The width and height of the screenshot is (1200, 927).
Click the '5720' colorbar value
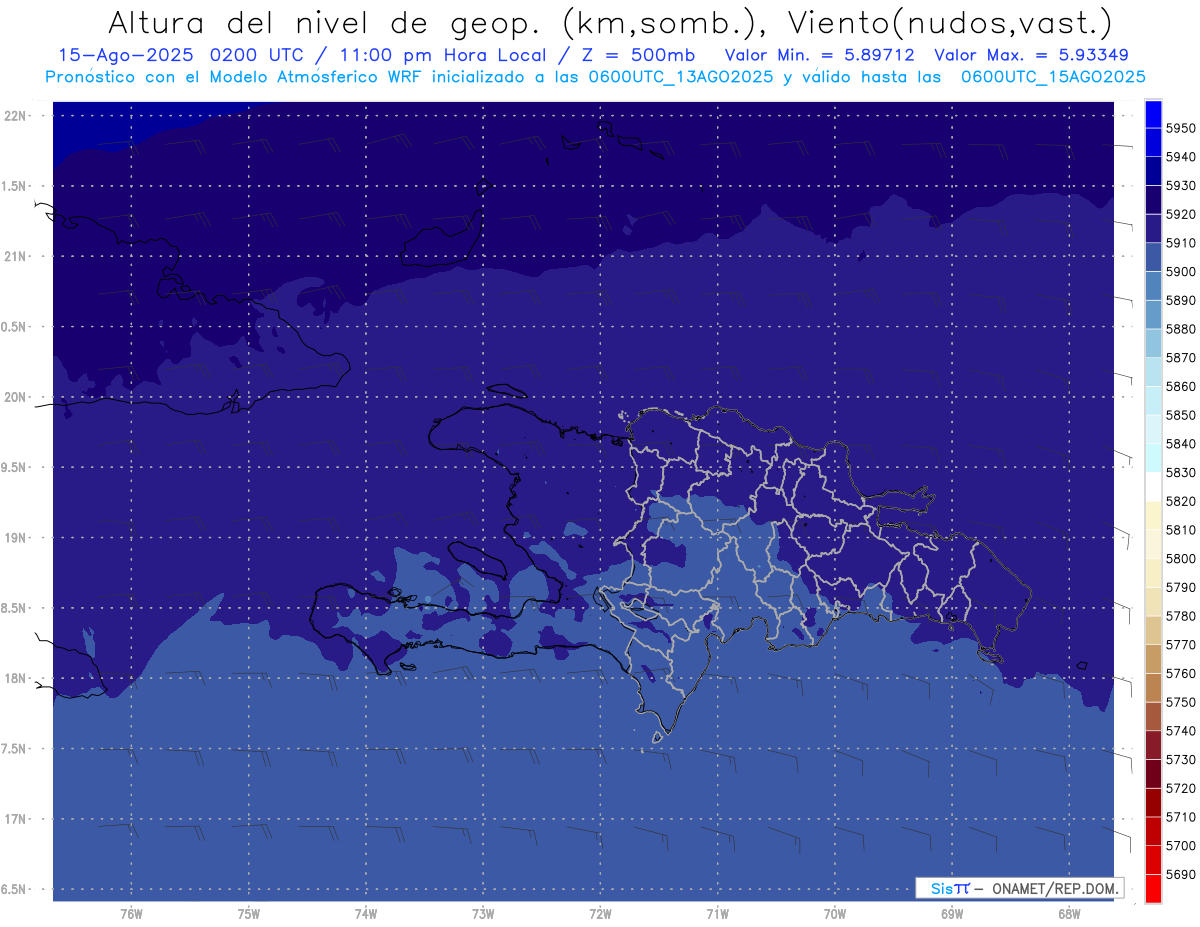click(1181, 788)
